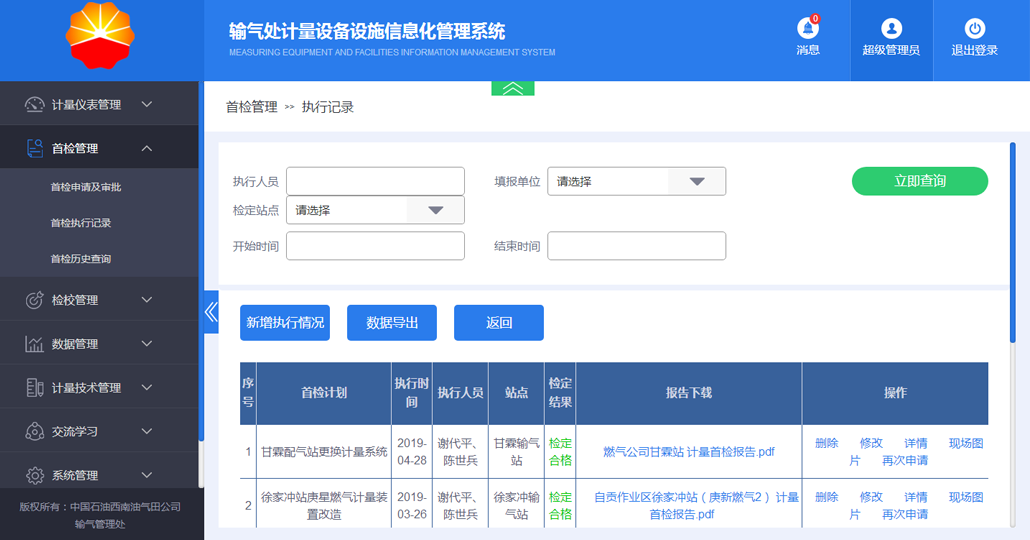Image resolution: width=1030 pixels, height=540 pixels.
Task: Select date cell 2019-03-26
Action: (x=412, y=506)
